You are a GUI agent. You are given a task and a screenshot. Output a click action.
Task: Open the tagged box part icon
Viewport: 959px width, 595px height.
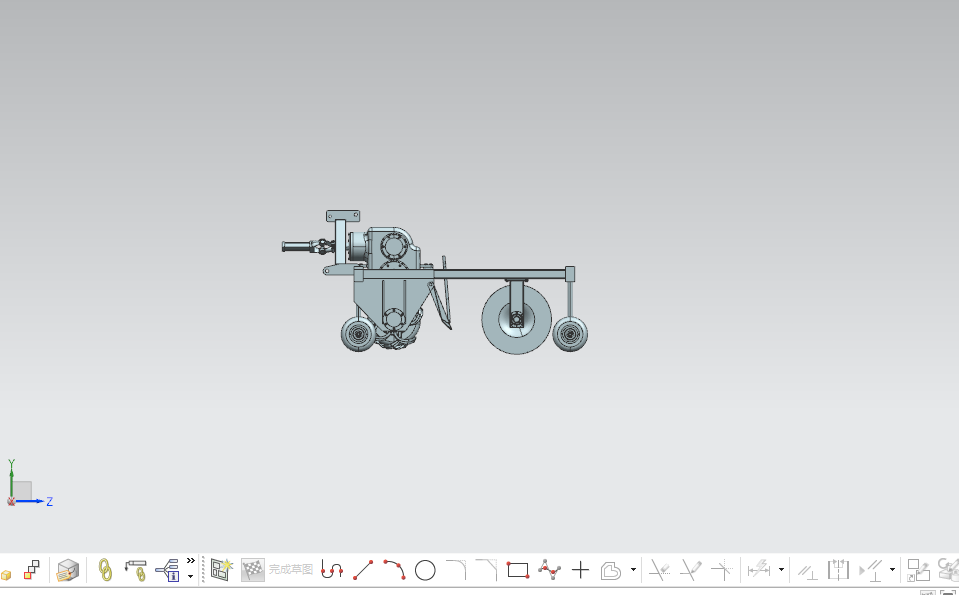pos(68,570)
